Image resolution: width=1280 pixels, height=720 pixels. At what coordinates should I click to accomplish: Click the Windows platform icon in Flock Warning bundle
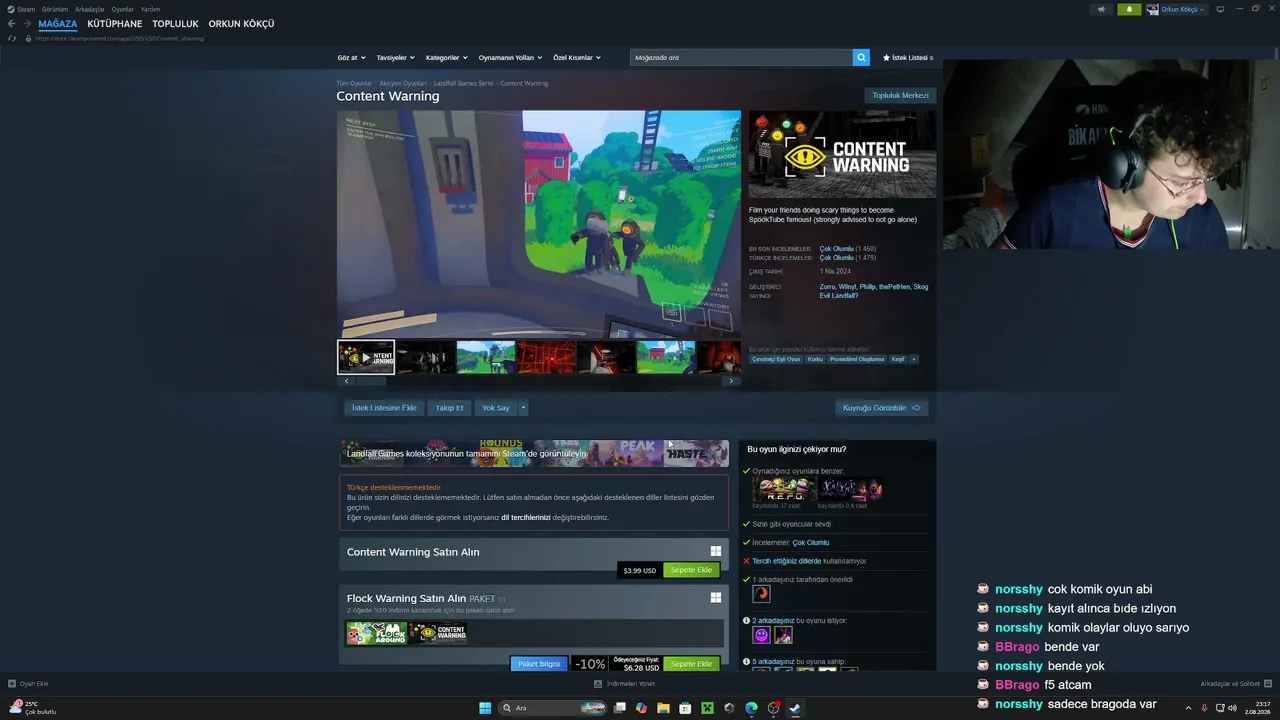click(x=716, y=598)
